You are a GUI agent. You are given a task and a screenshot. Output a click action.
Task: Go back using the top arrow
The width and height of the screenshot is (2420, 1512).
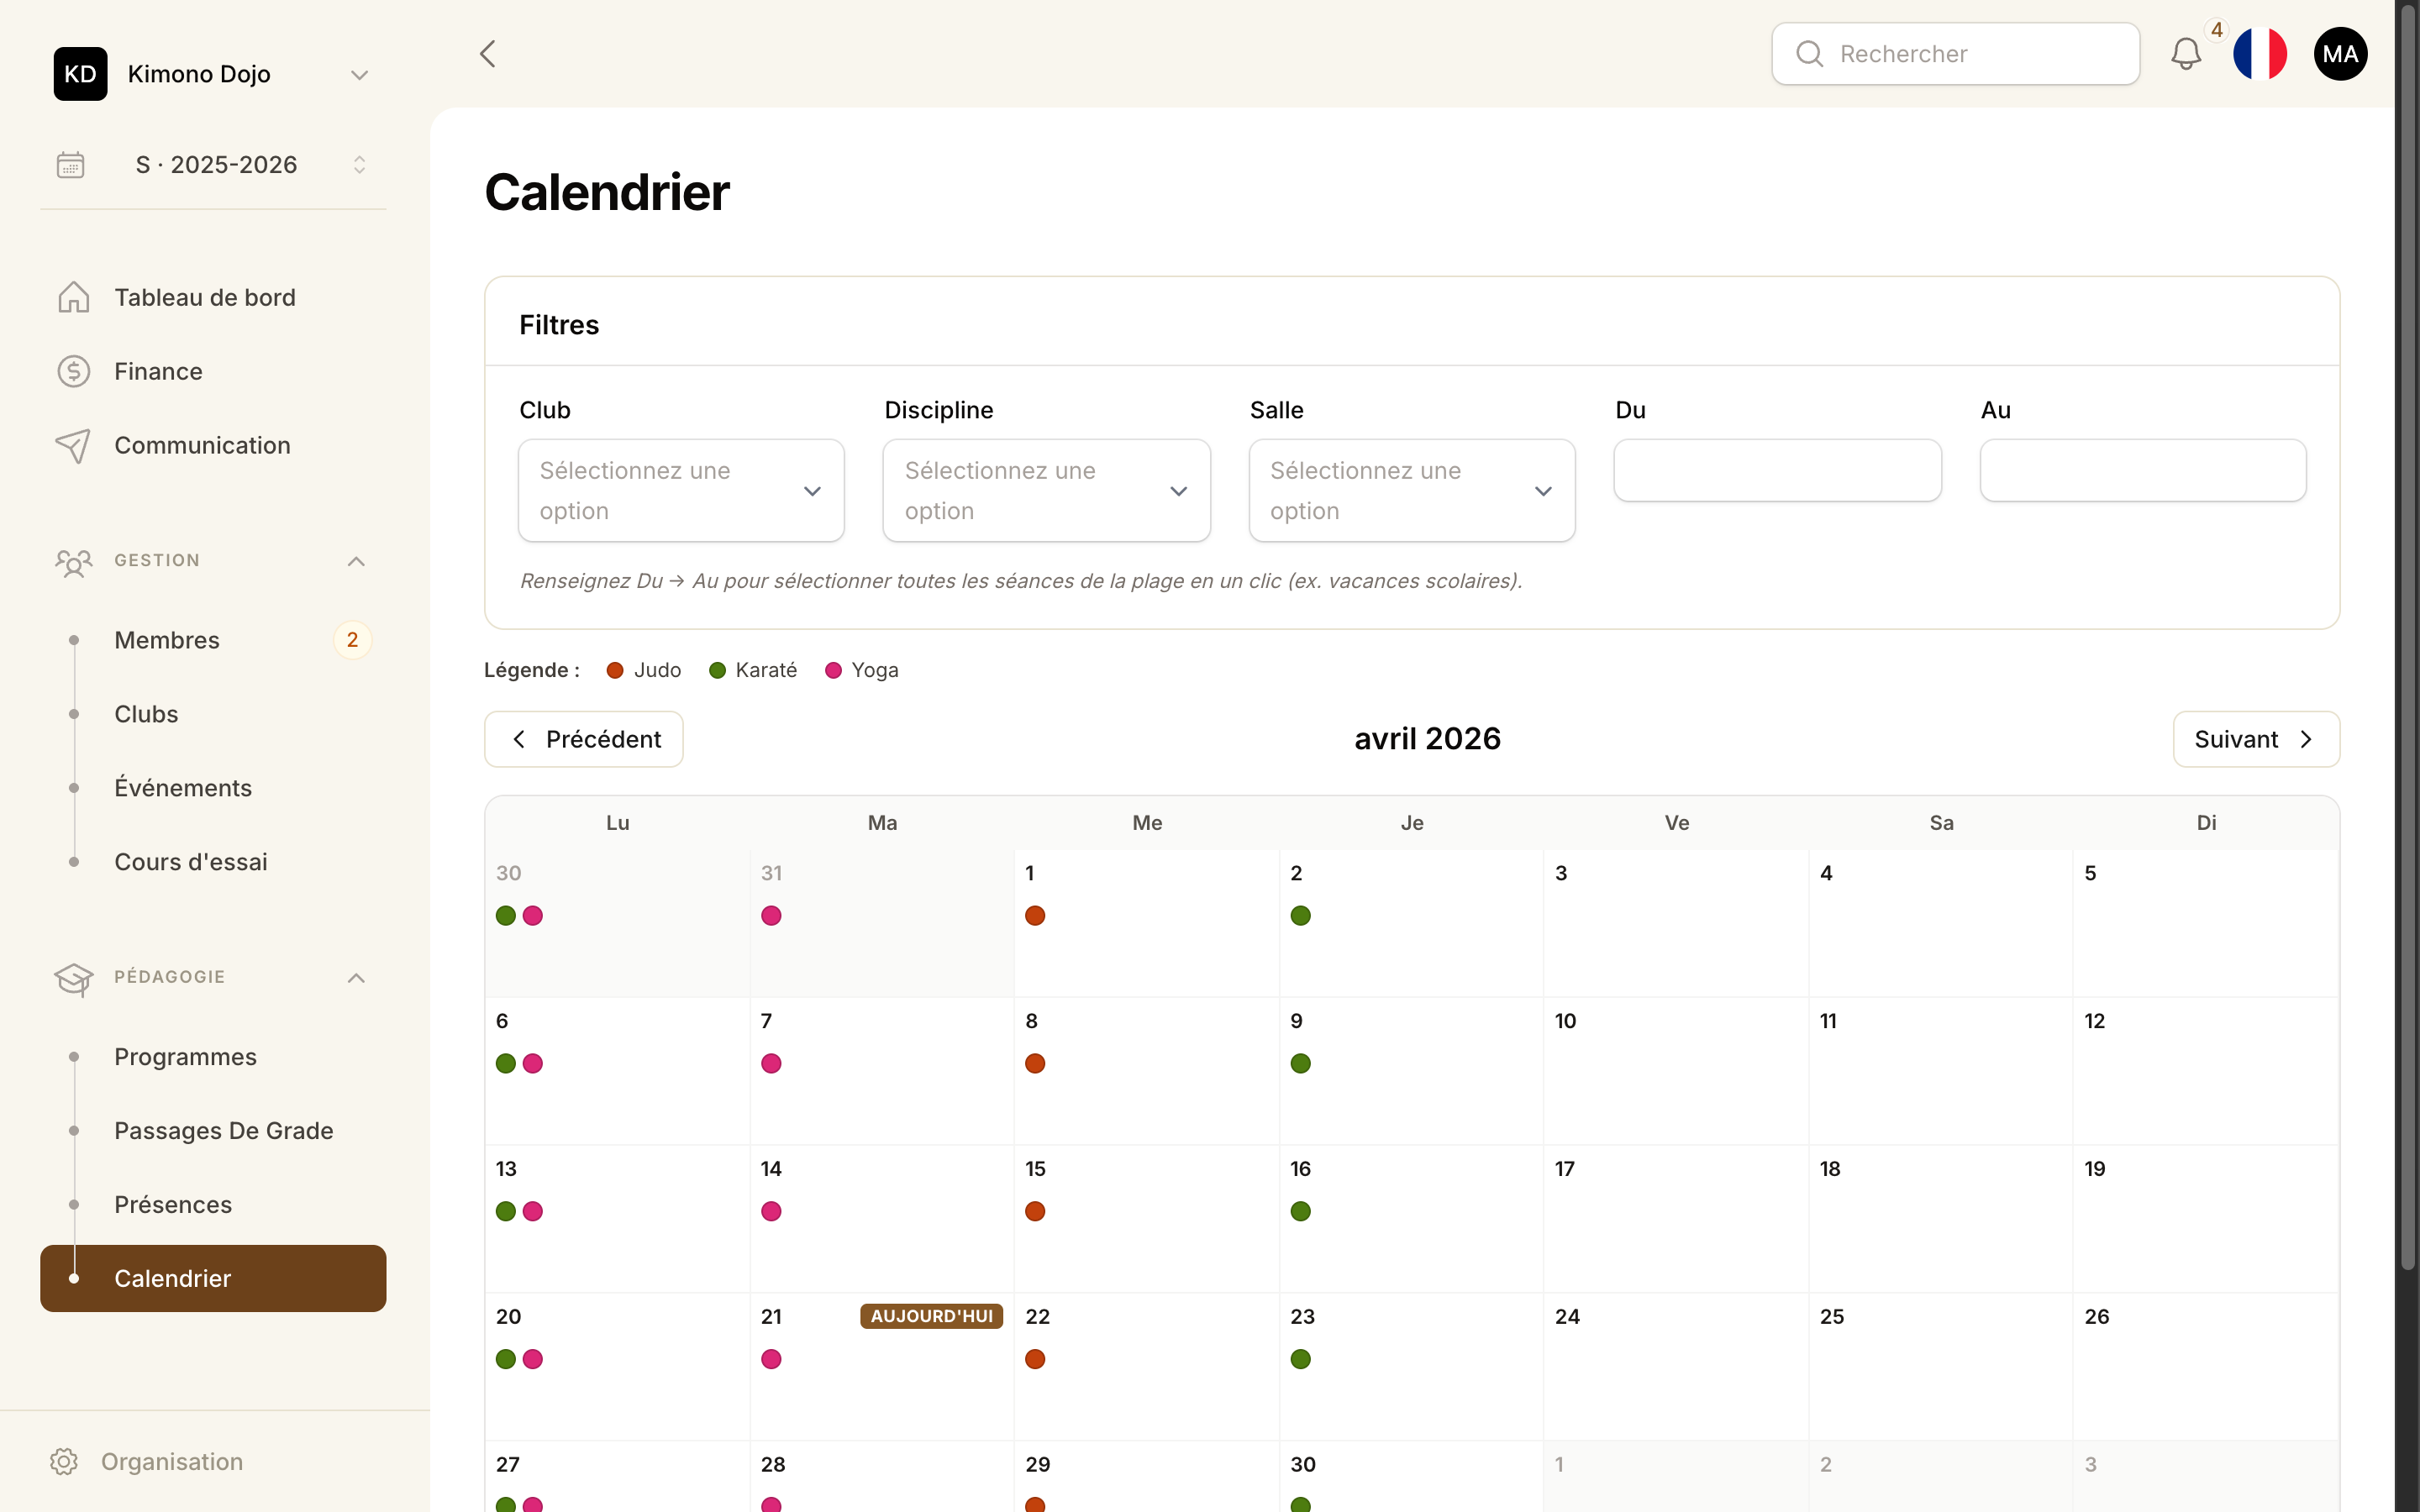(488, 54)
